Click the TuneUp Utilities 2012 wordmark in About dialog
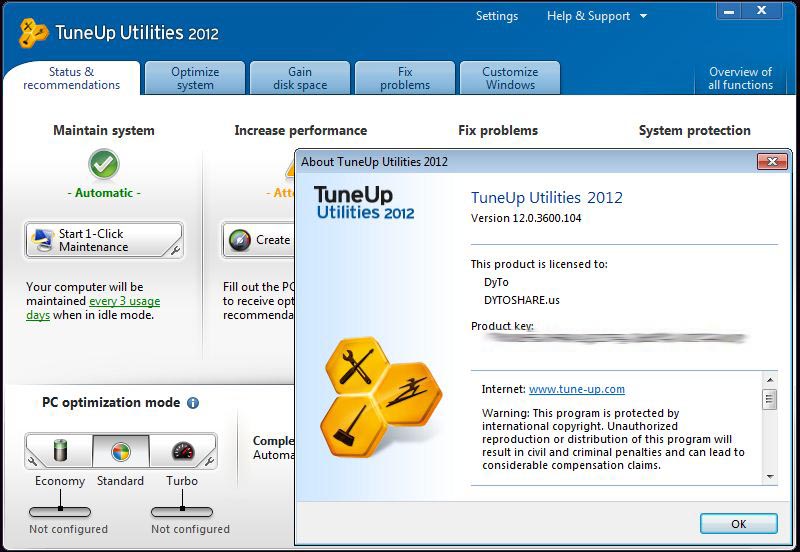The image size is (800, 552). click(x=364, y=203)
